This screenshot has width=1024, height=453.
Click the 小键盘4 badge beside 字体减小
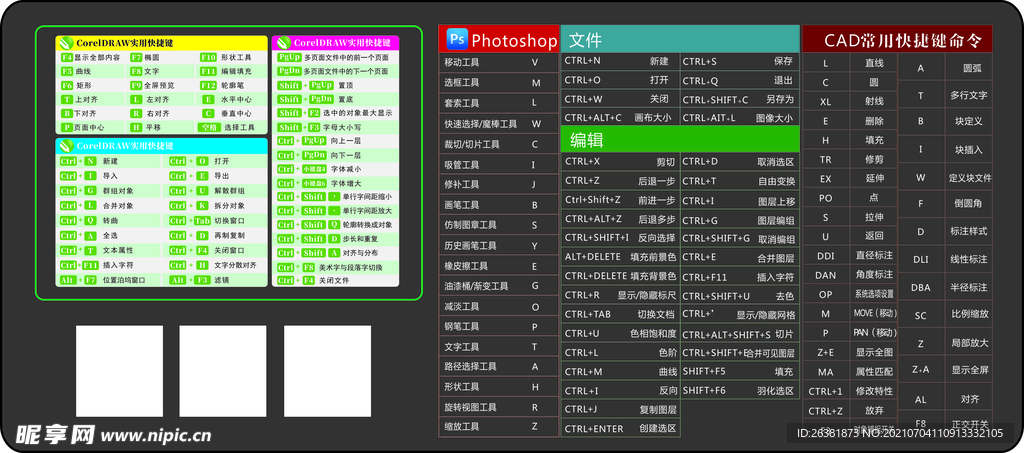[313, 169]
